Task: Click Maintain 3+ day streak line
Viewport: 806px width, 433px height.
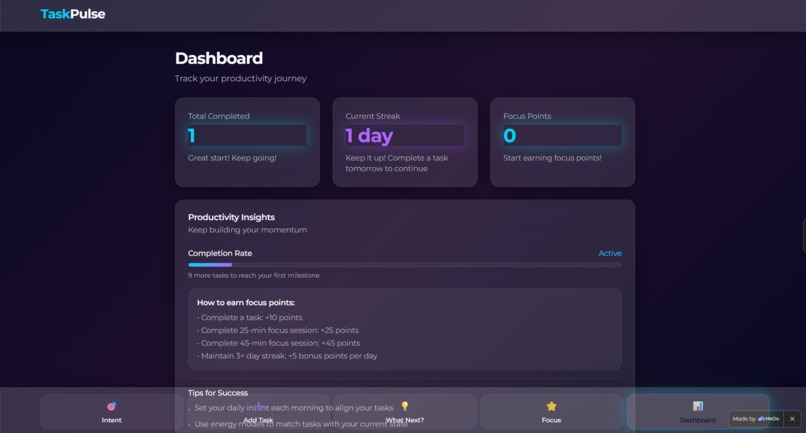Action: click(x=287, y=356)
